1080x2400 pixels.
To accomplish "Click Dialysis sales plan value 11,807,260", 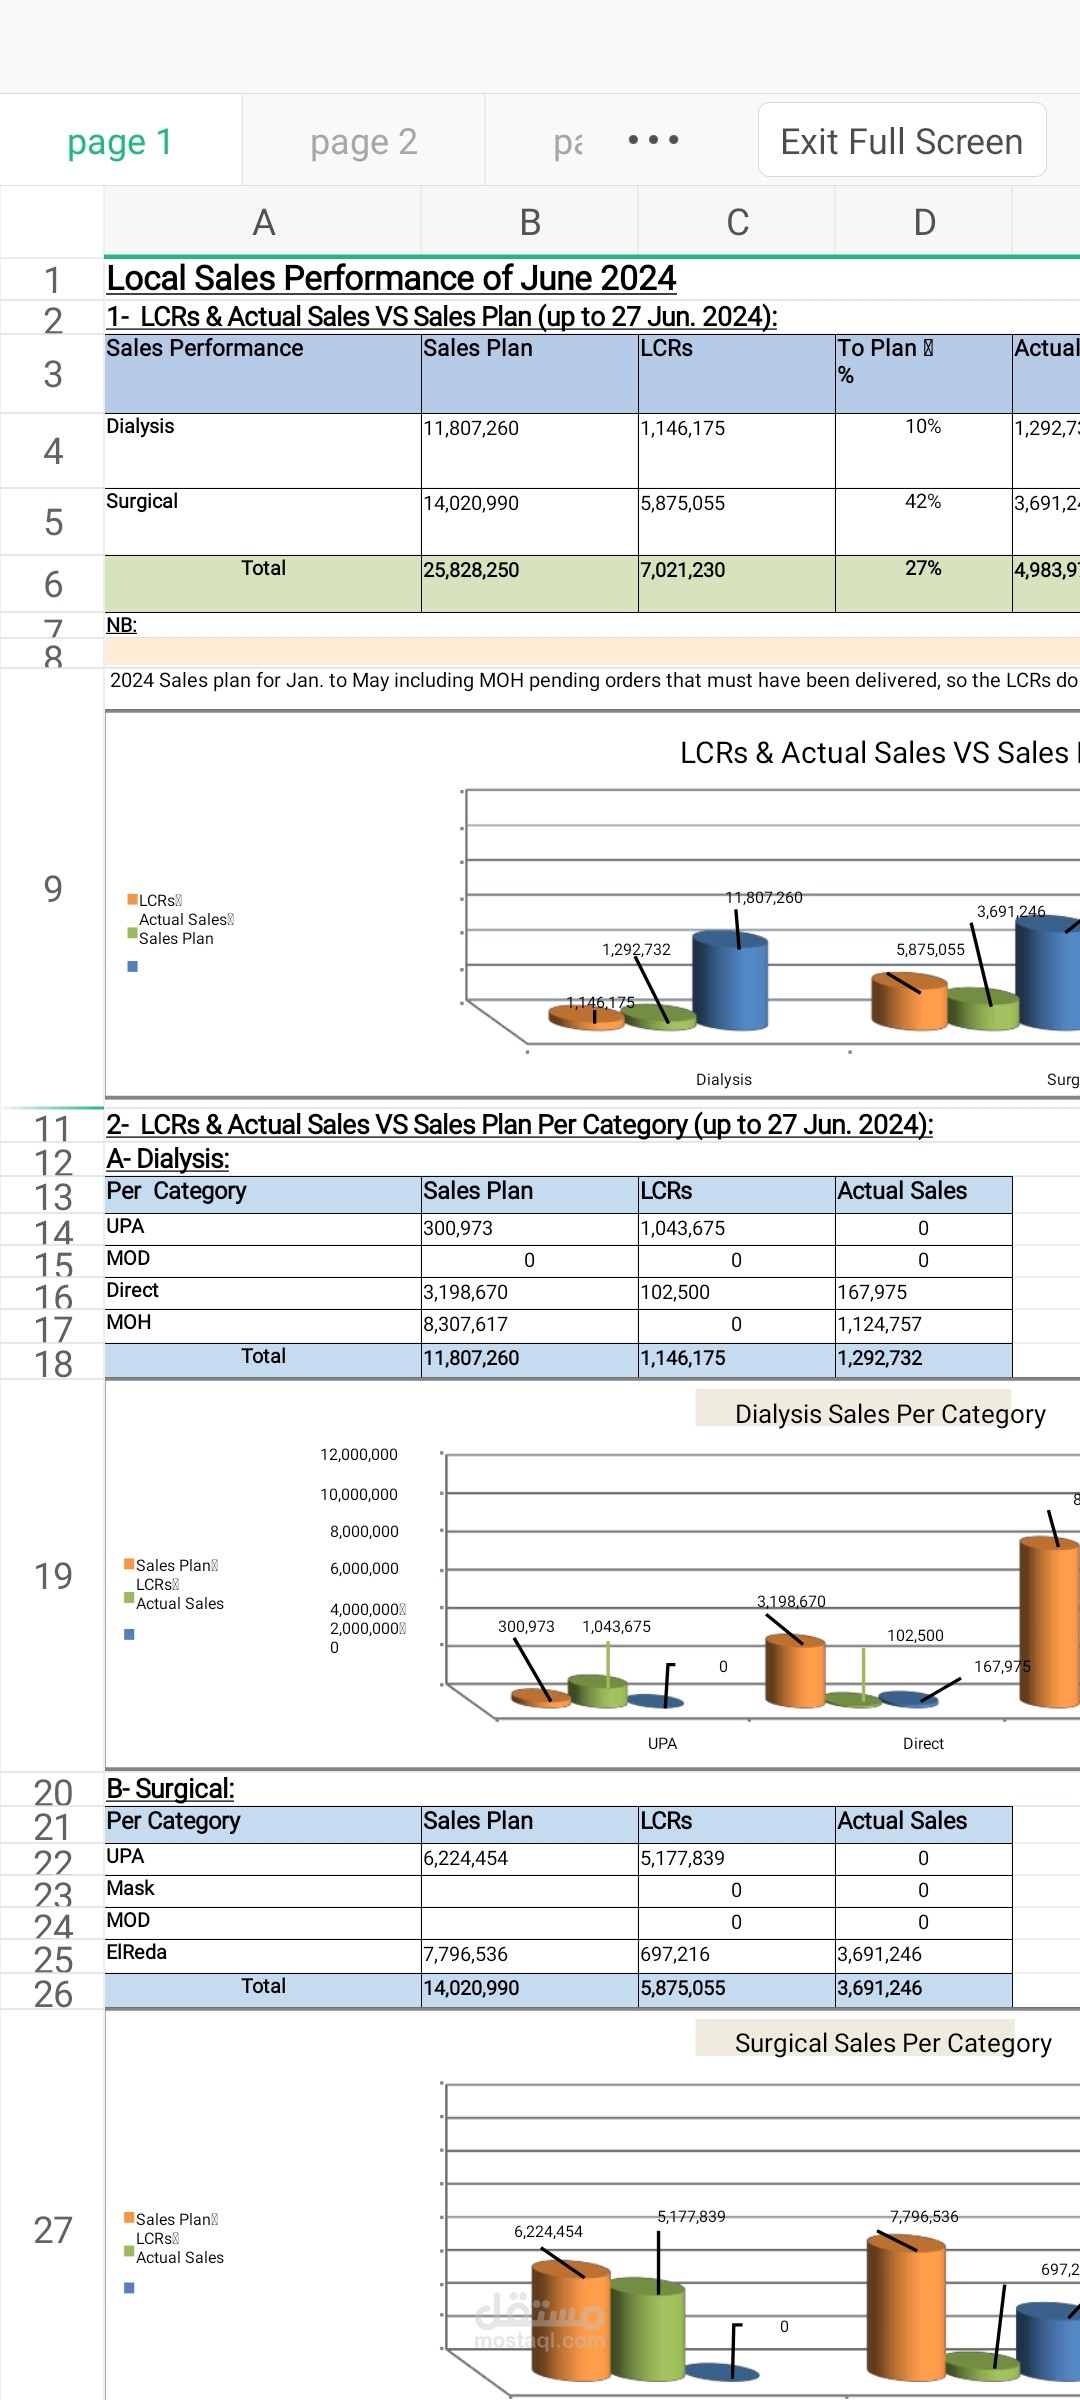I will click(530, 451).
